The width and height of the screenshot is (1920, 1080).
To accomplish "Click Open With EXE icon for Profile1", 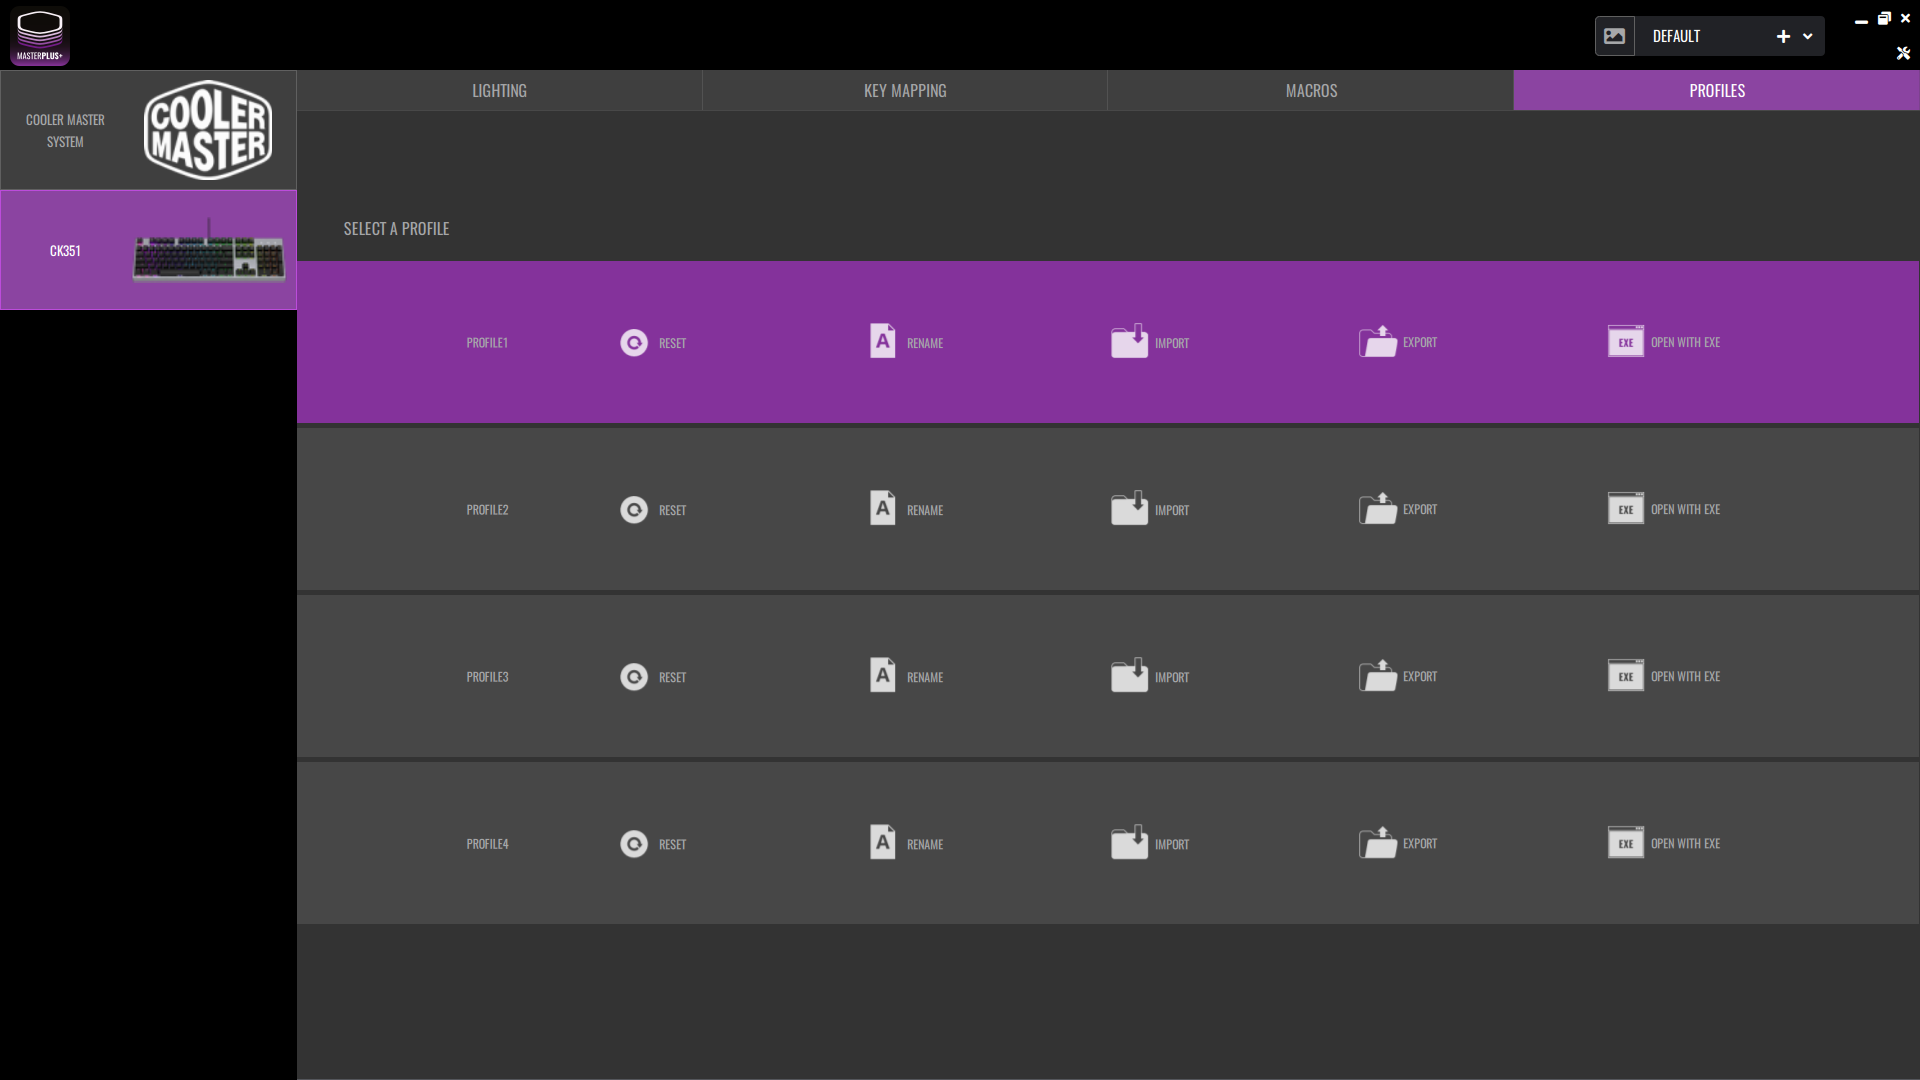I will click(x=1625, y=342).
